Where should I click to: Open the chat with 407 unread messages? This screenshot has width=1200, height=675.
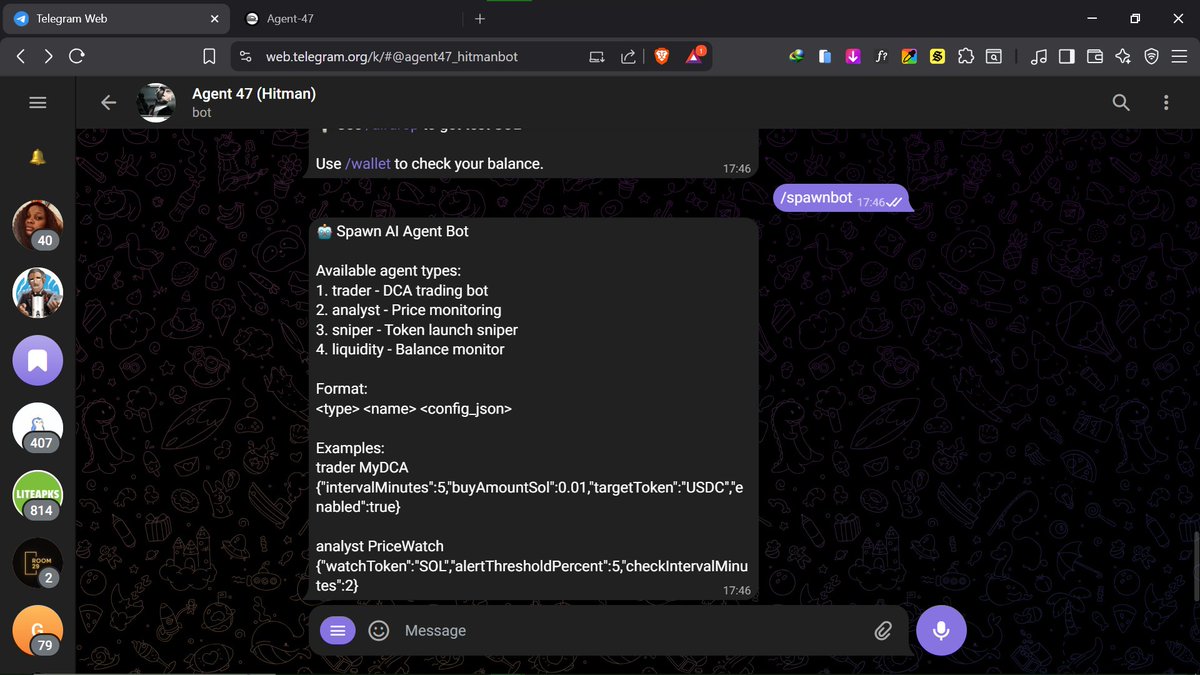pos(38,429)
